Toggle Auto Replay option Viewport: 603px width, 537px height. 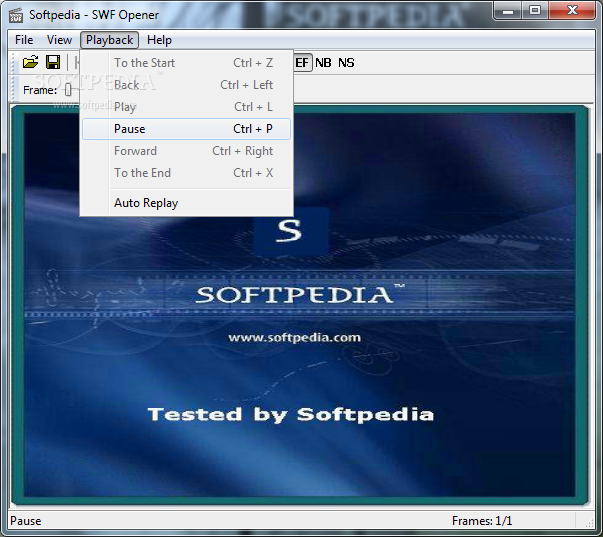(186, 203)
